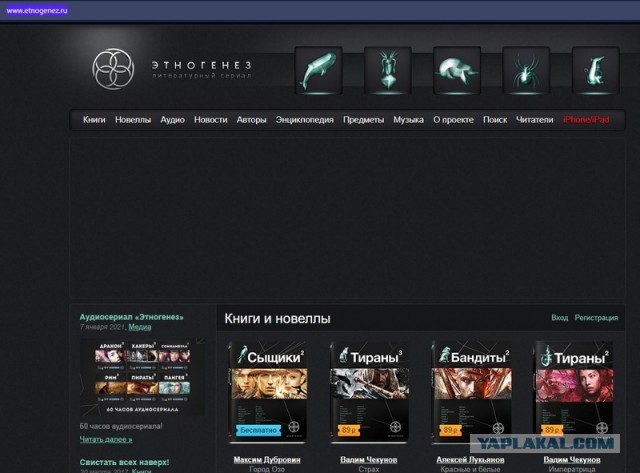Click the 89 р price on Тираны 3
This screenshot has width=640, height=473.
tap(349, 430)
